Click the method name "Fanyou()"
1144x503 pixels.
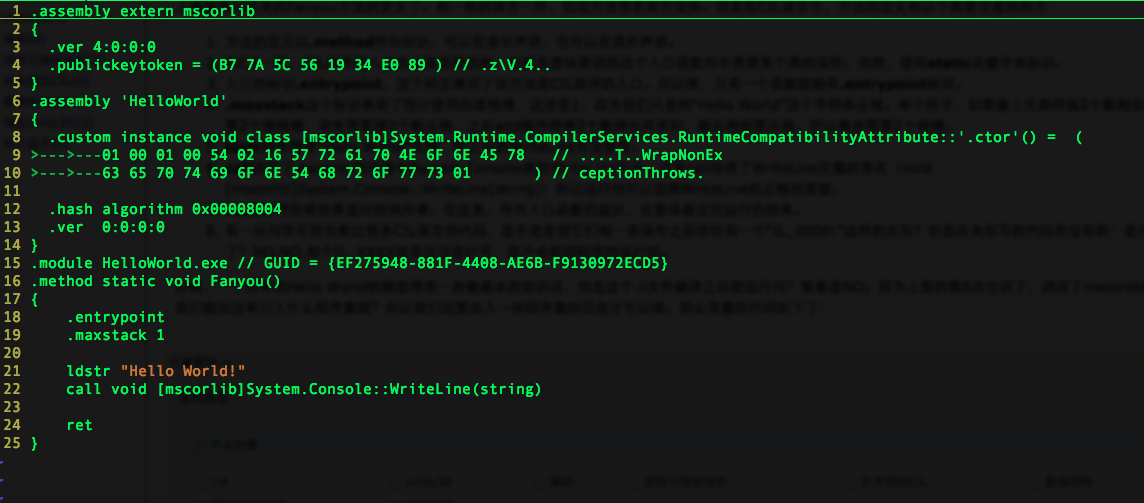pos(245,280)
